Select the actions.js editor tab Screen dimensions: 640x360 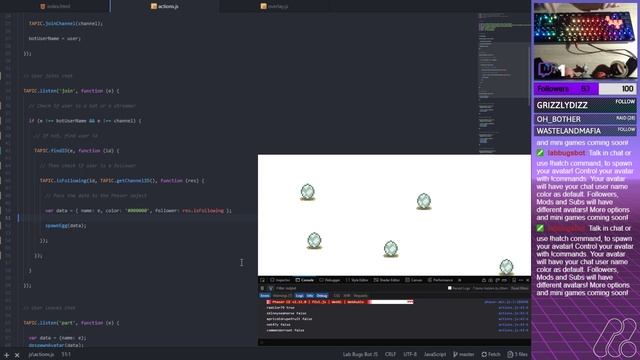click(164, 6)
